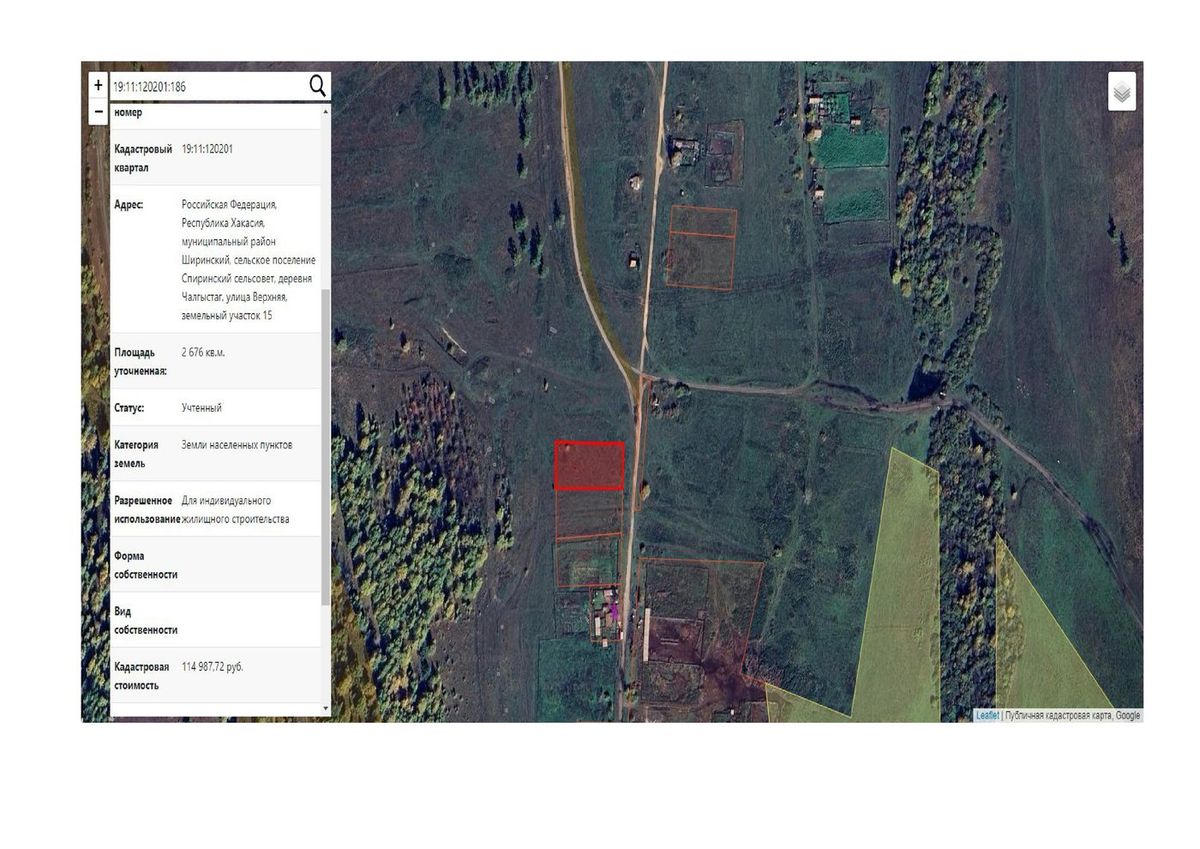Screen dimensions: 1200x849
Task: Click the 'Вид собственности' label
Action: 146,621
